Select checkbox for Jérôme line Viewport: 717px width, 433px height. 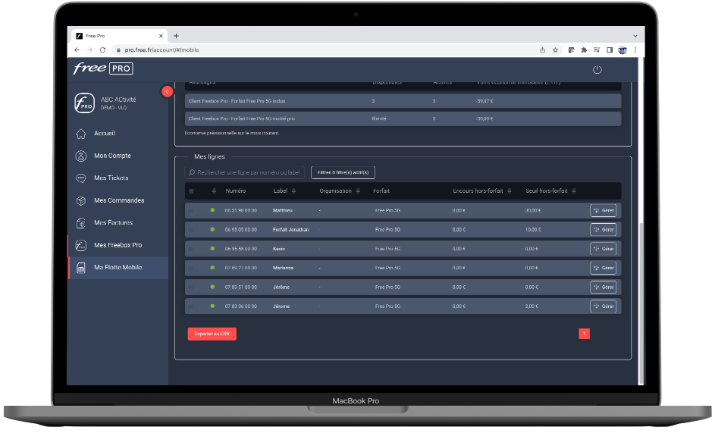[191, 287]
